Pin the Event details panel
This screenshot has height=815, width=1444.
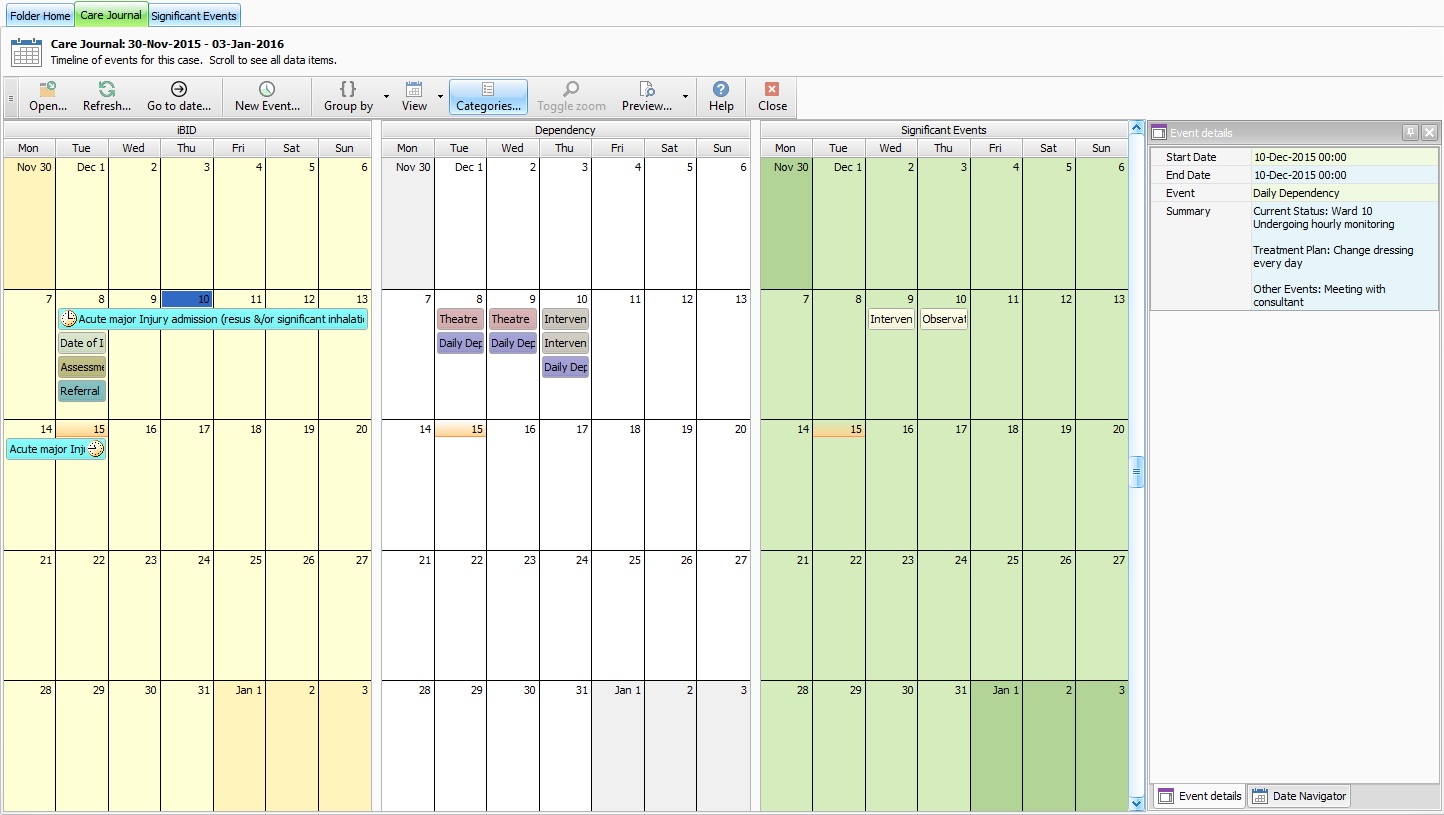pos(1410,132)
